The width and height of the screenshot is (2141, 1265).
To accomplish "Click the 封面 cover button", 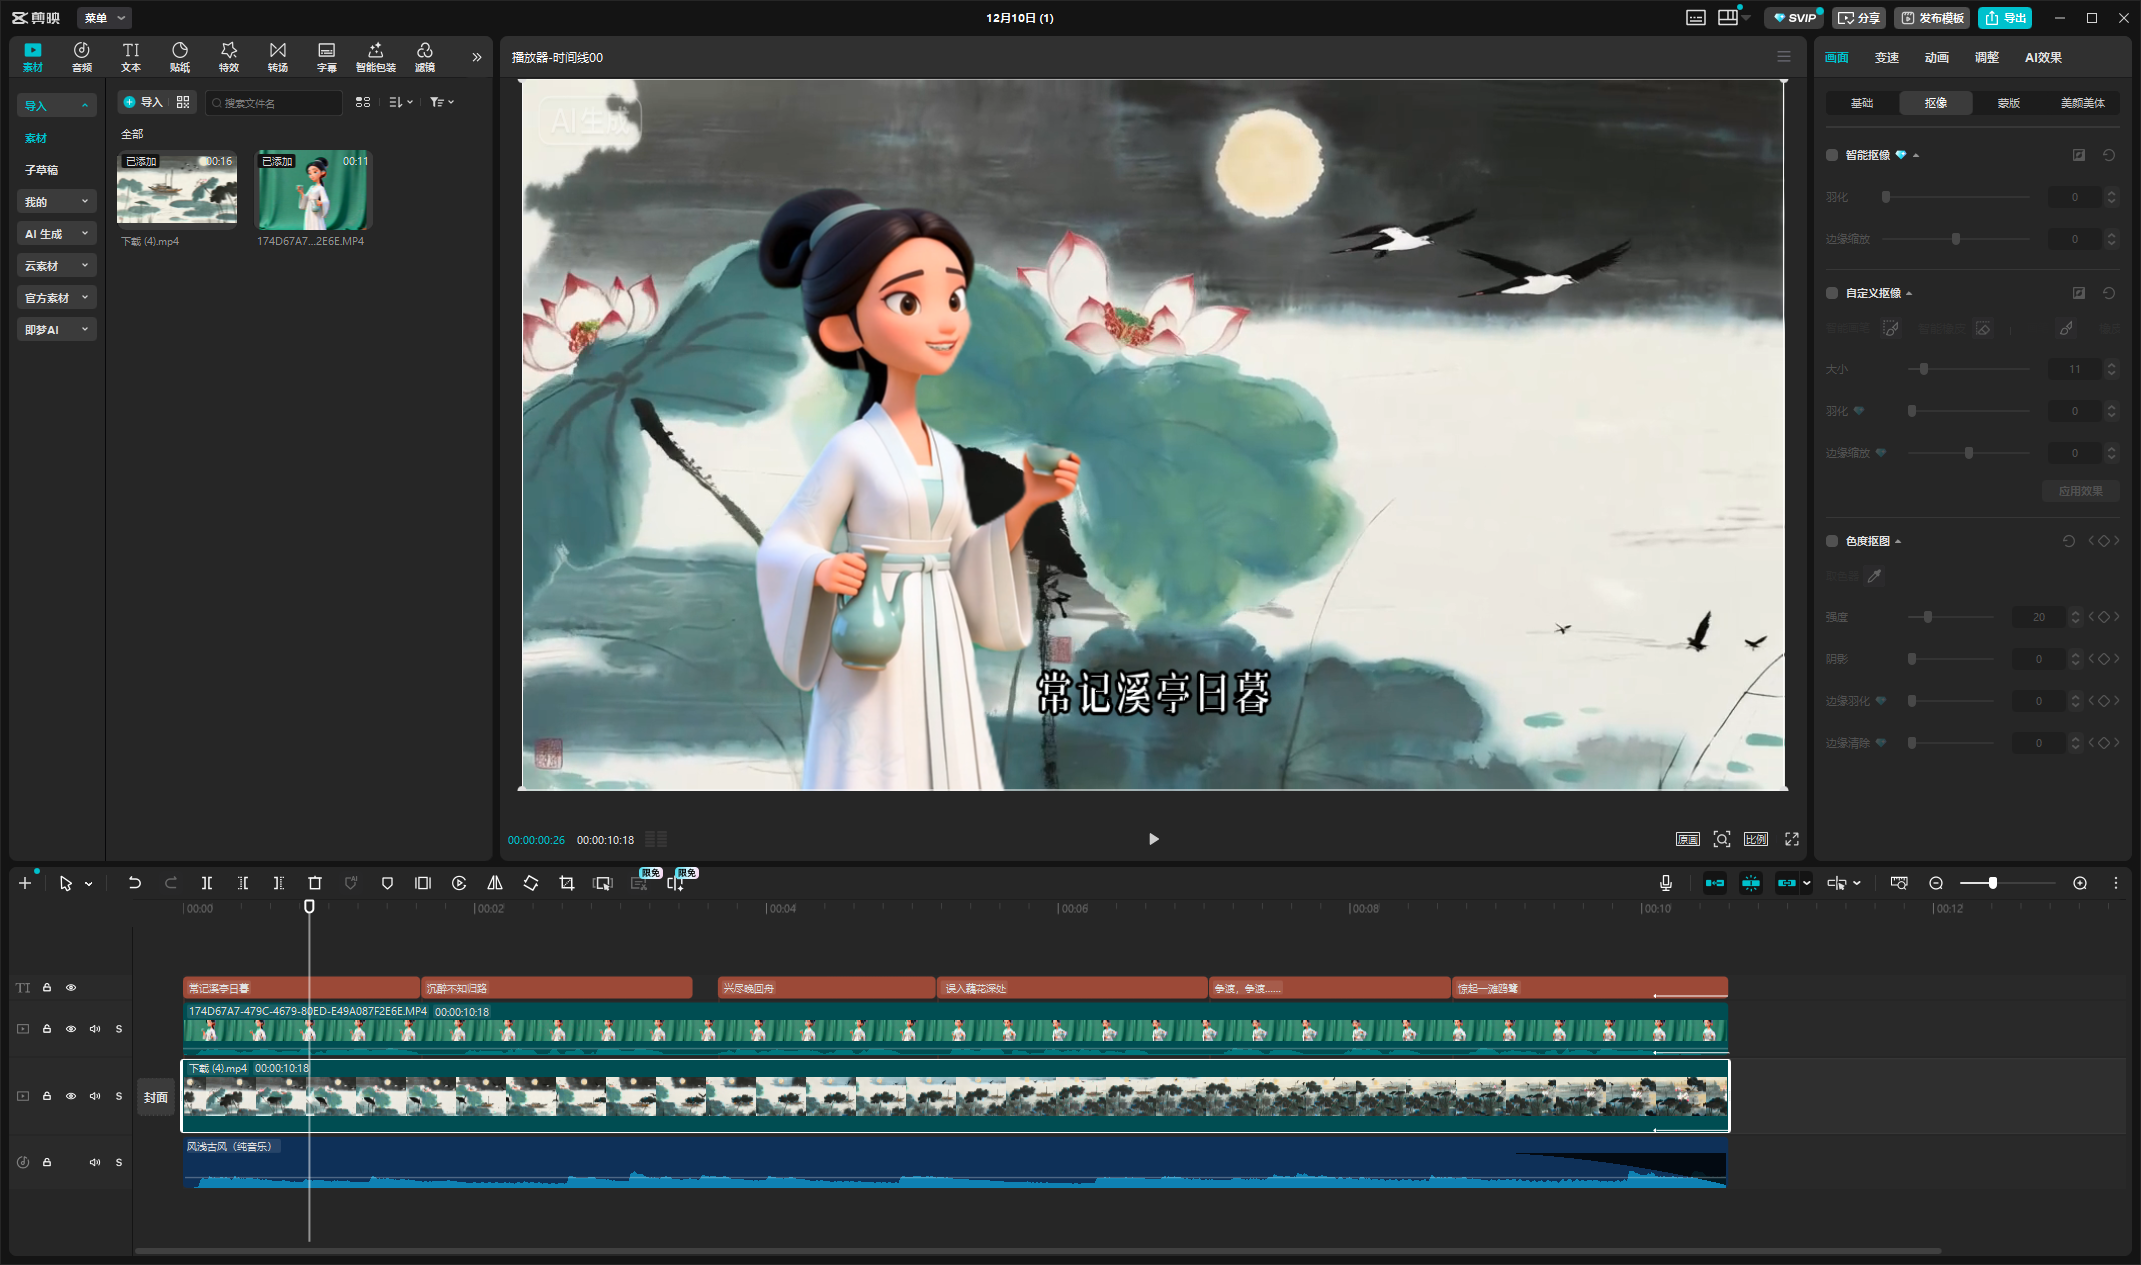I will click(x=156, y=1097).
